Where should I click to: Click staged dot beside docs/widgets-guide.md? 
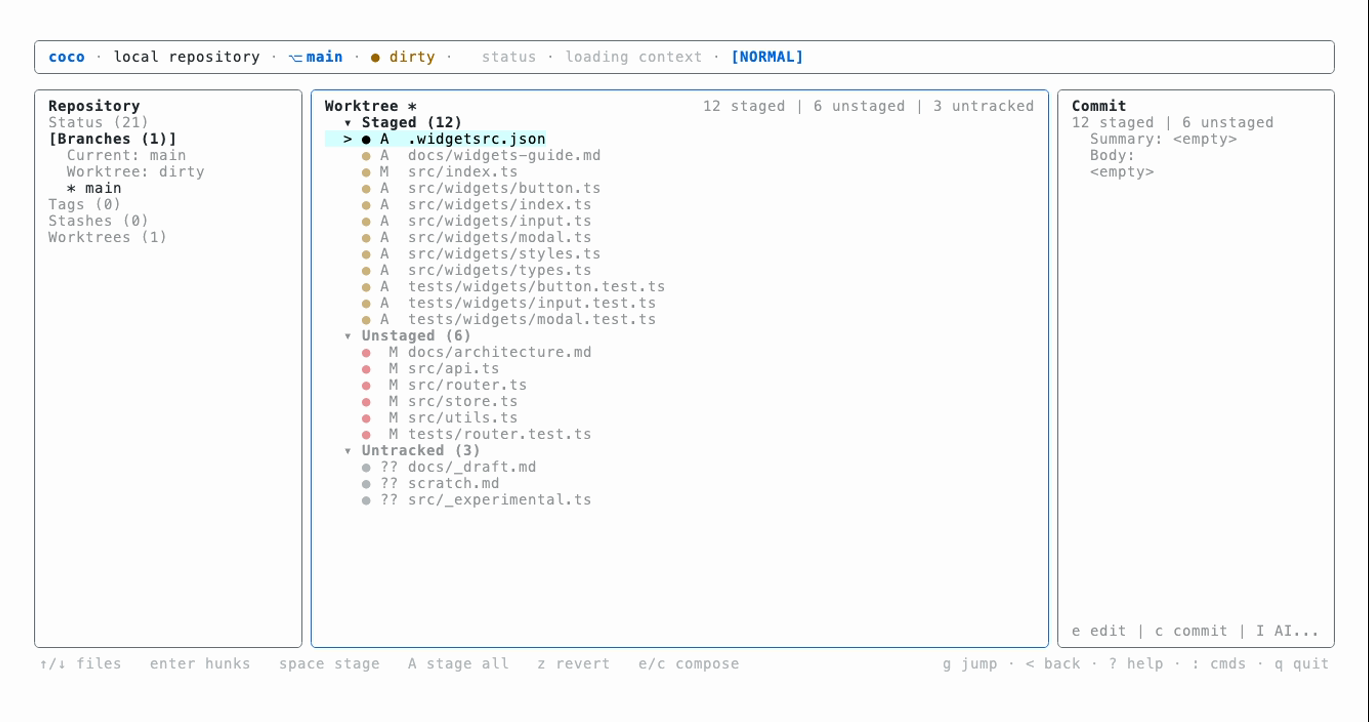(366, 156)
